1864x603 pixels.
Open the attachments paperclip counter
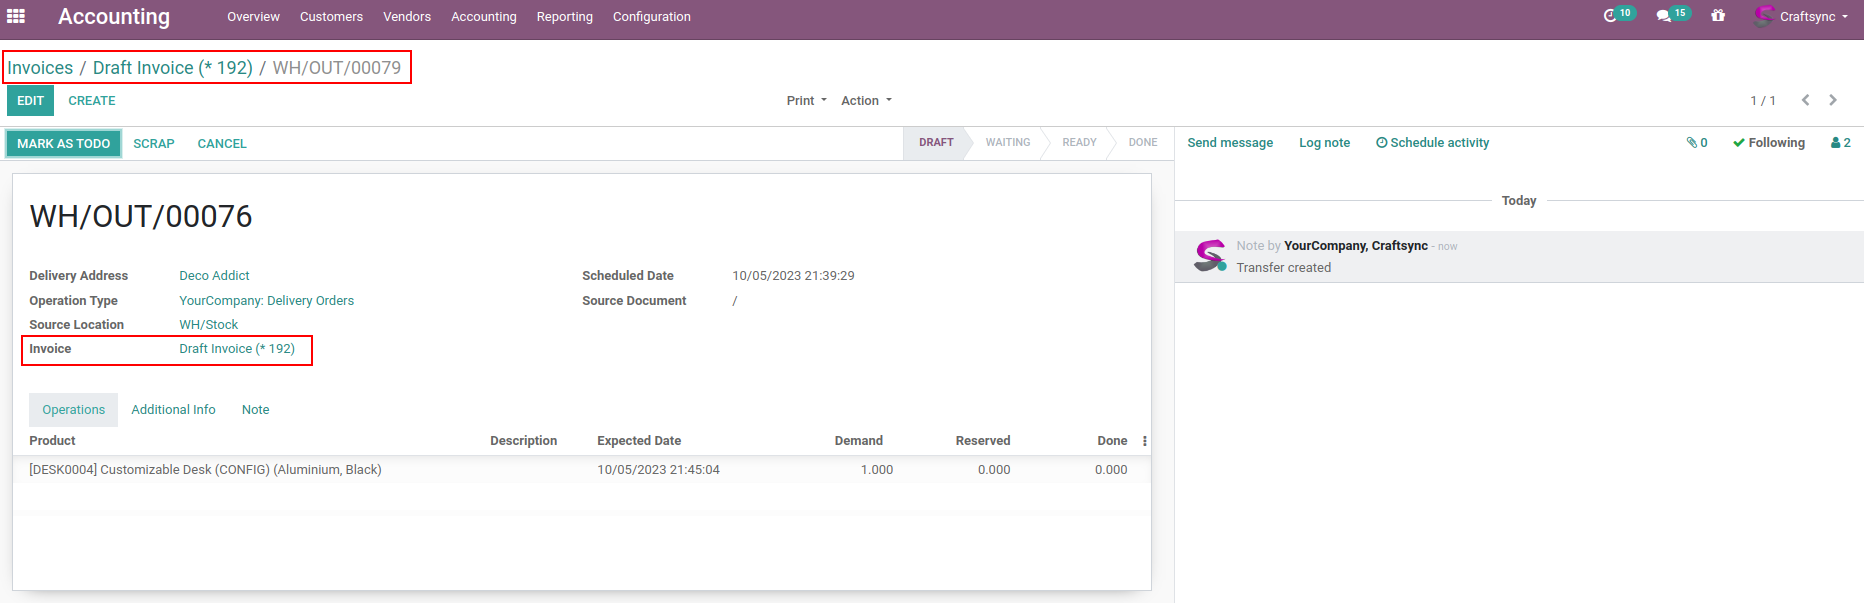pos(1697,143)
